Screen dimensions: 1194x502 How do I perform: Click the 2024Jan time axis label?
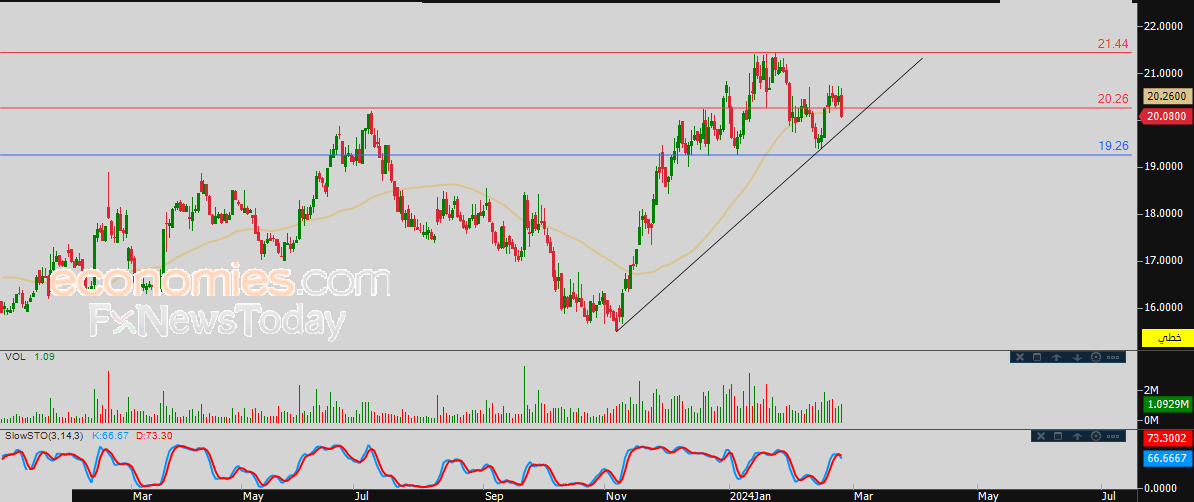pos(751,496)
